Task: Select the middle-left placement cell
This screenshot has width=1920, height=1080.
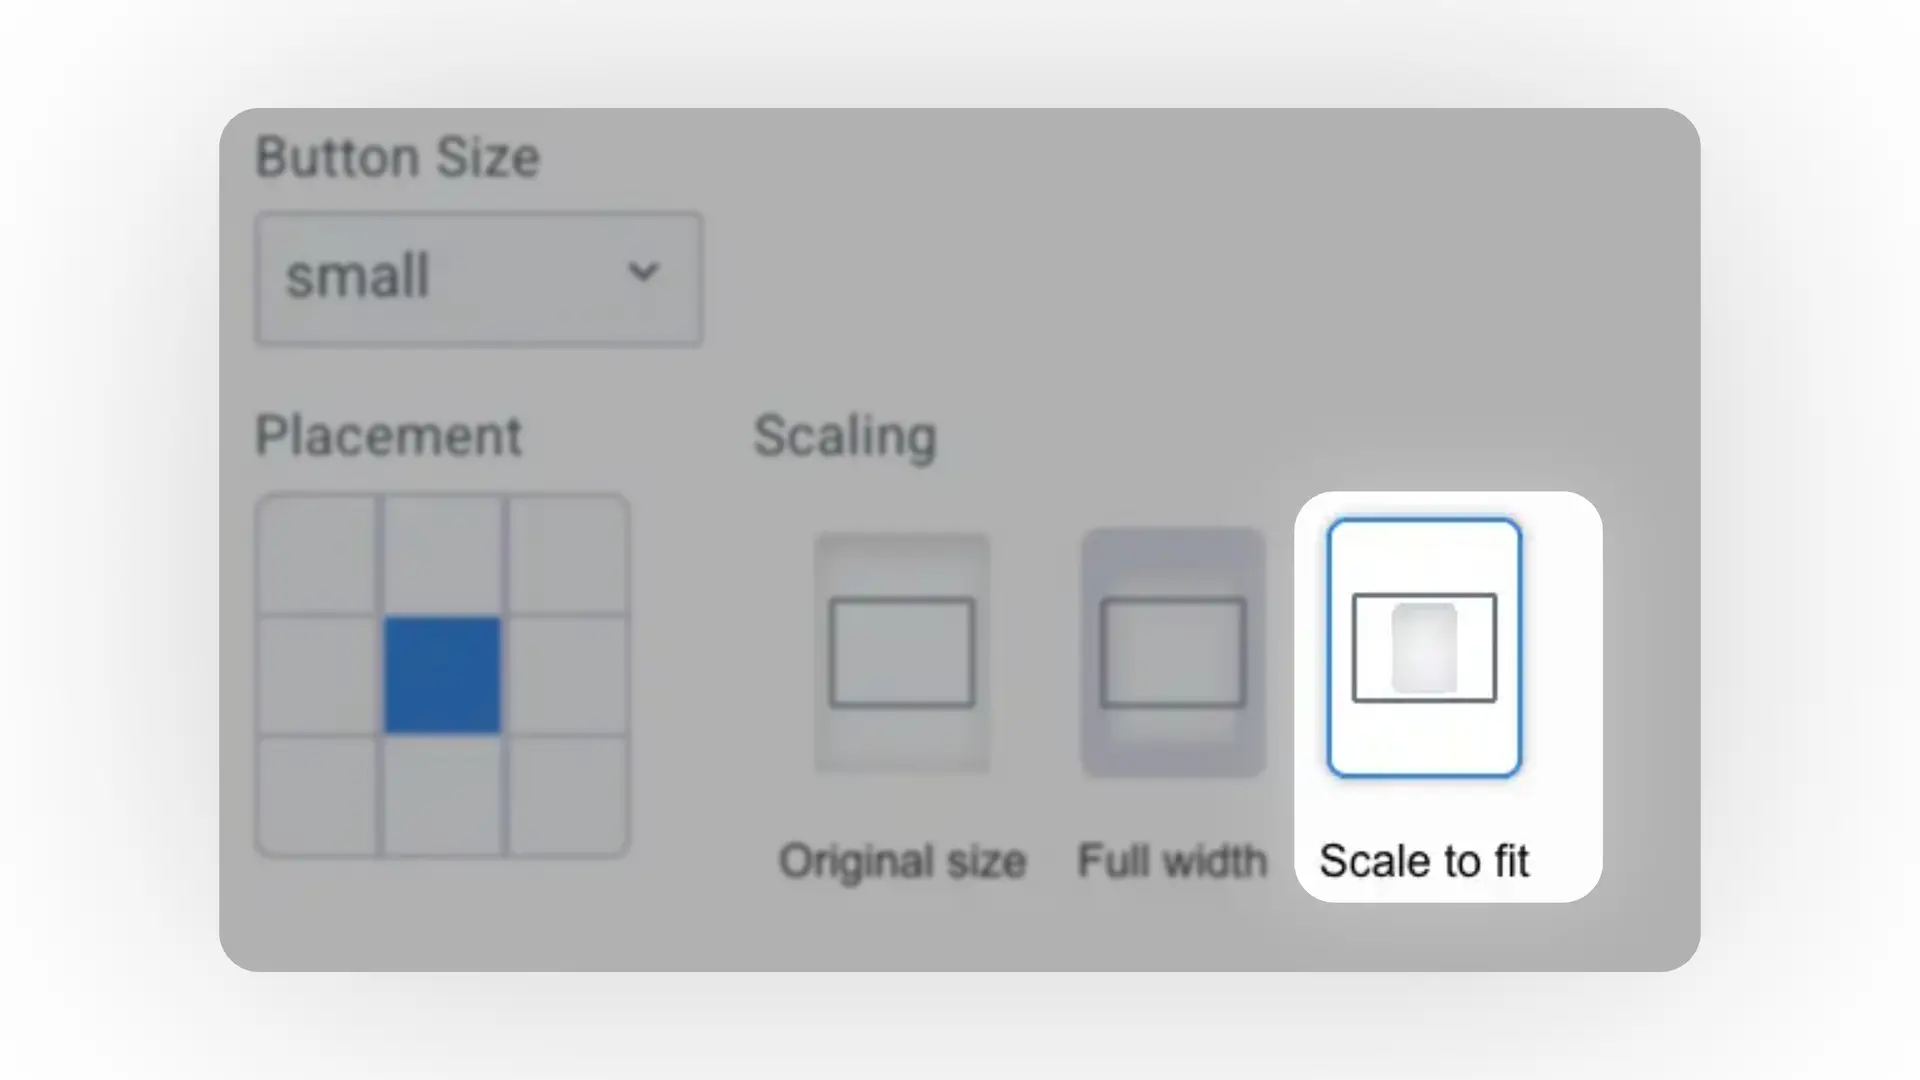Action: coord(318,675)
